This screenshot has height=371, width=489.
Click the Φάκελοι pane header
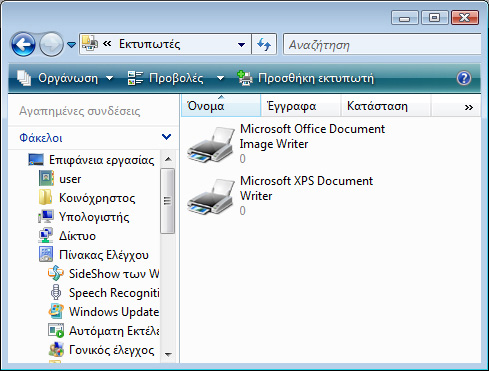coord(93,137)
